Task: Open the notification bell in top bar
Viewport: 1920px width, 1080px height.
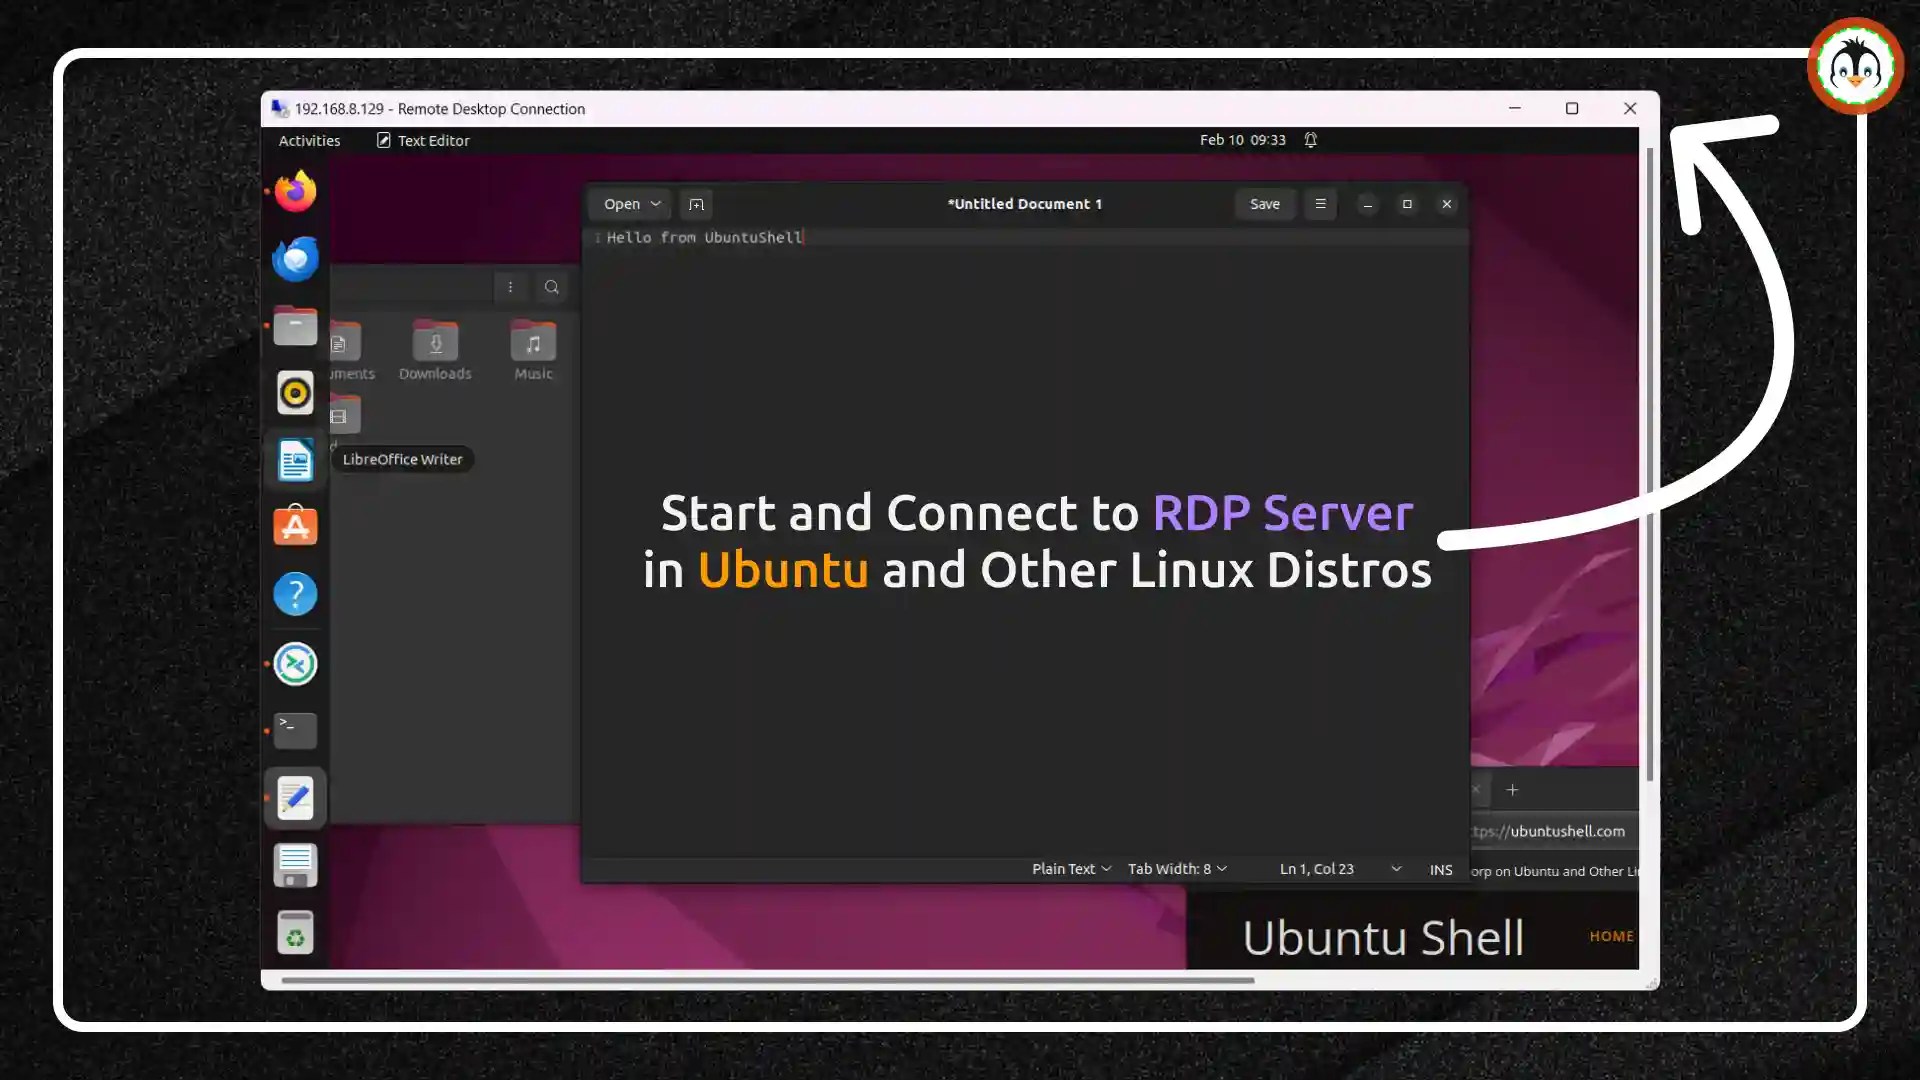Action: tap(1310, 140)
